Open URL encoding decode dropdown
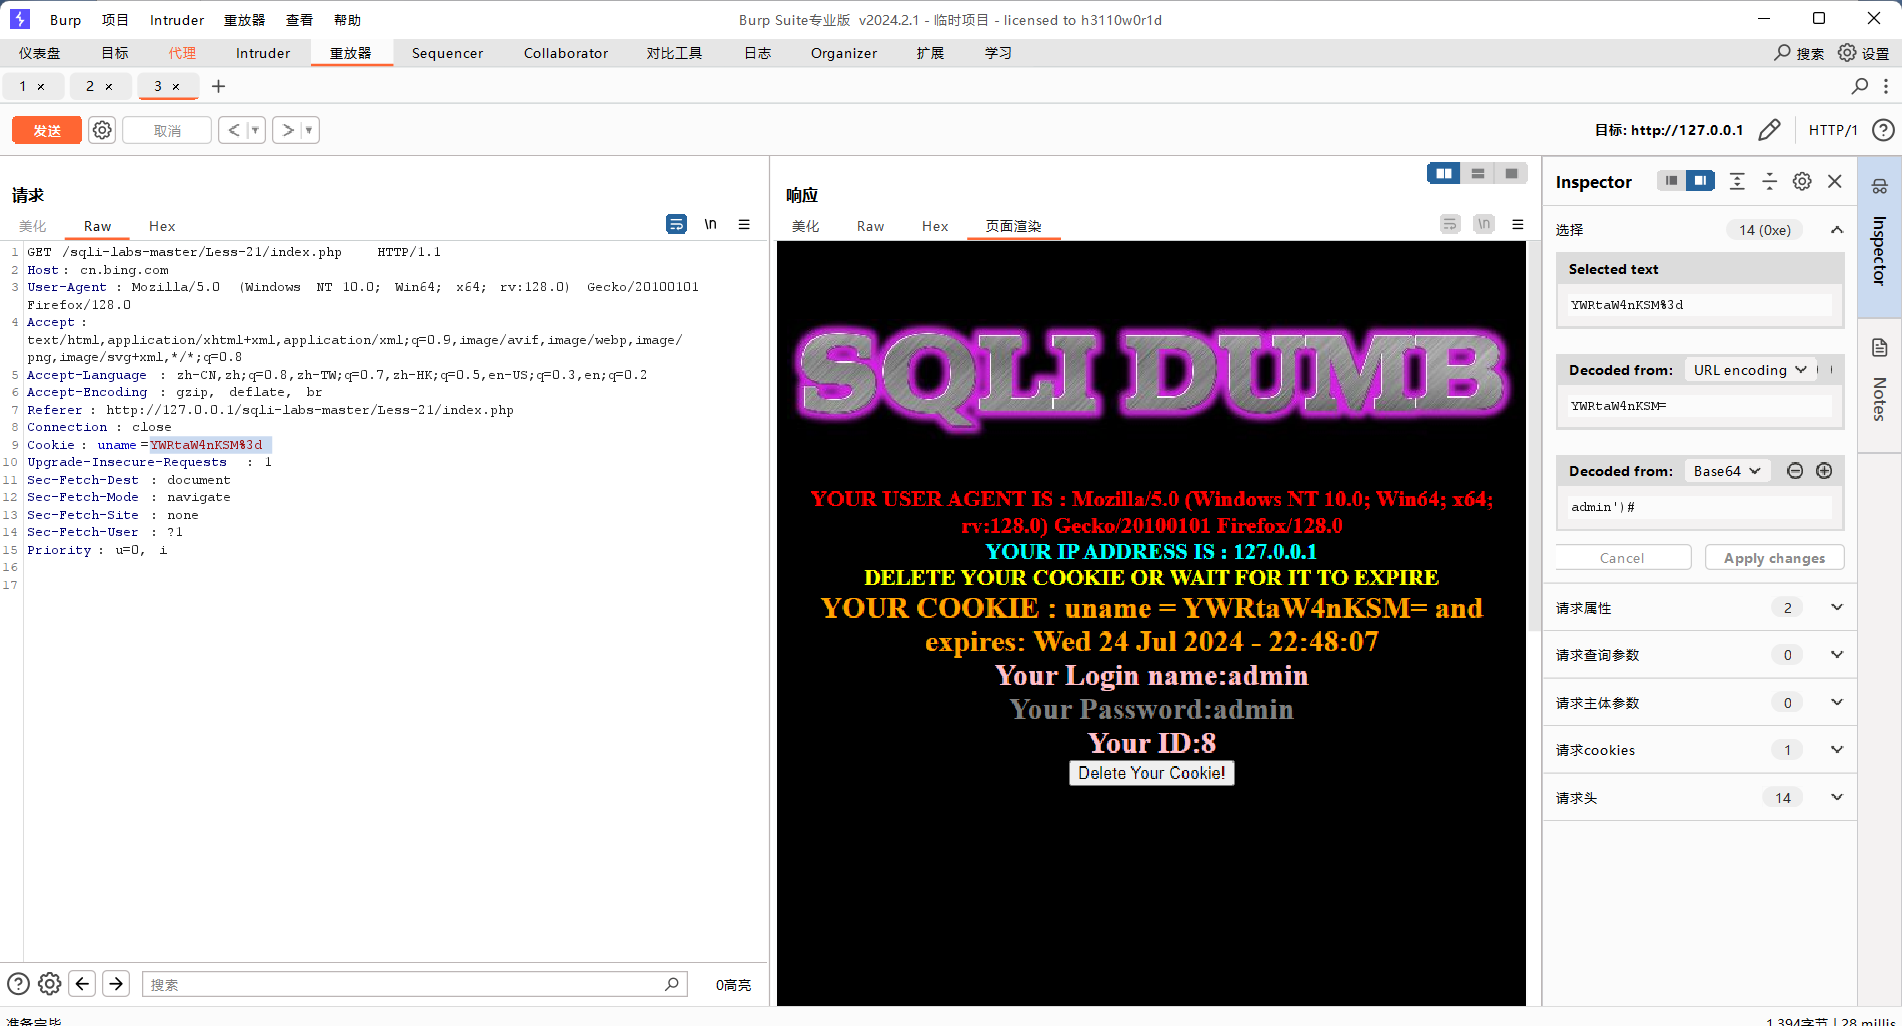The image size is (1902, 1026). (x=1750, y=370)
